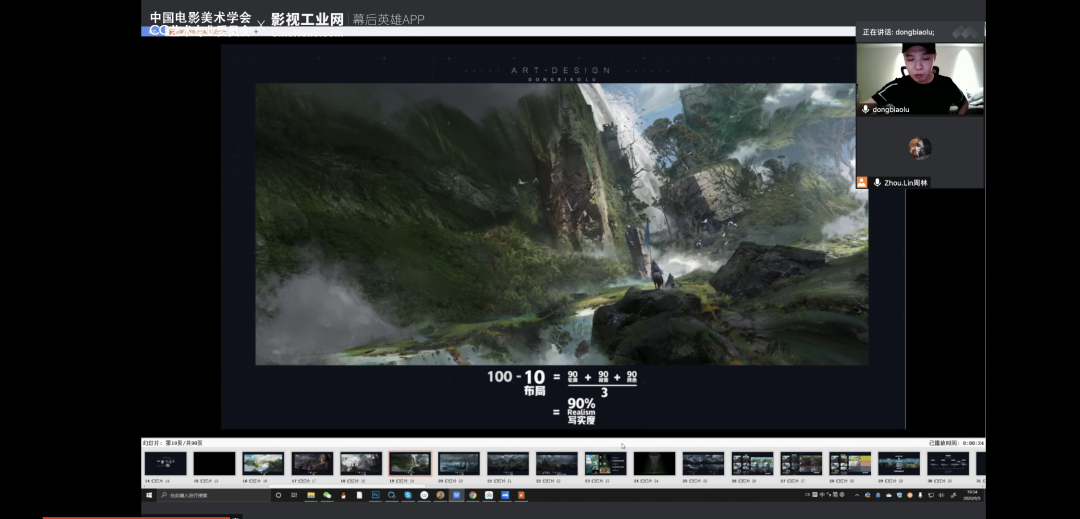
Task: Open Cortana circle icon on taskbar
Action: point(278,495)
